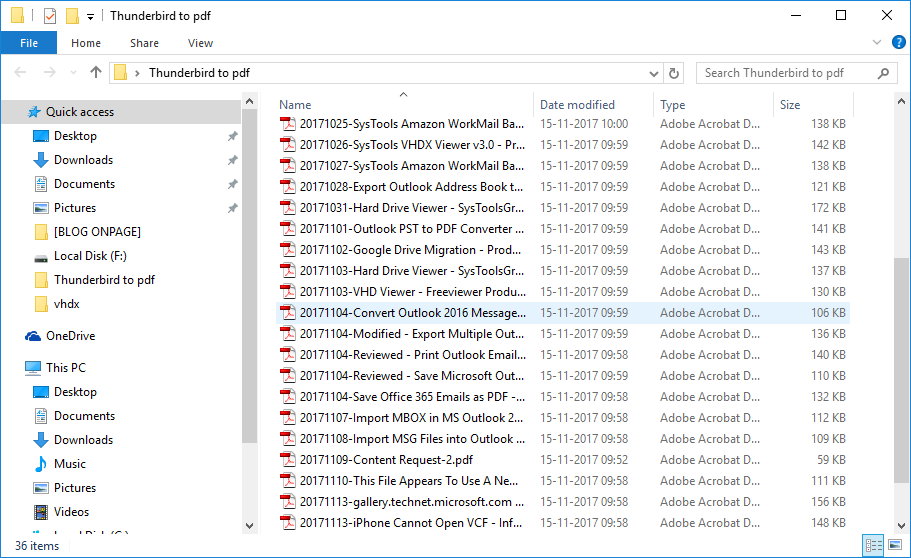Image resolution: width=911 pixels, height=558 pixels.
Task: Switch to the Home ribbon tab
Action: click(86, 43)
